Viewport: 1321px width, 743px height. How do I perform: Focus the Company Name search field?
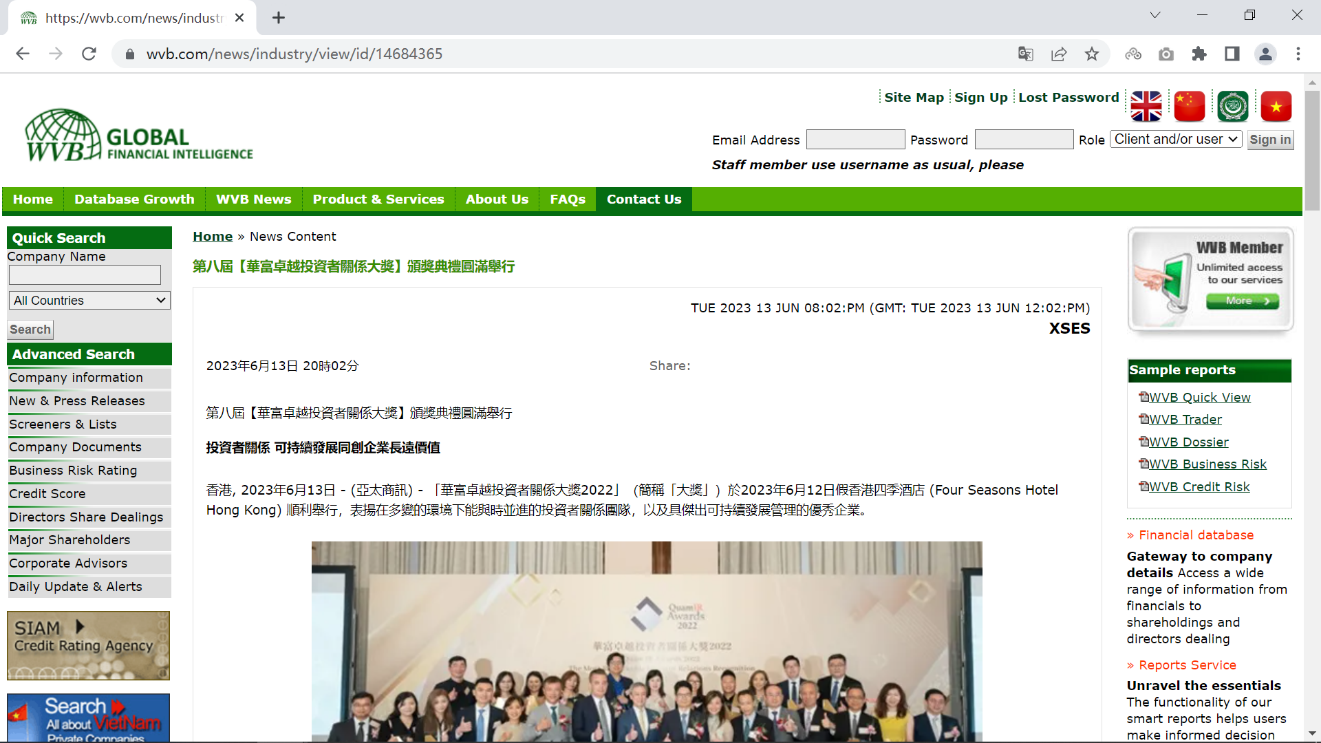(85, 275)
